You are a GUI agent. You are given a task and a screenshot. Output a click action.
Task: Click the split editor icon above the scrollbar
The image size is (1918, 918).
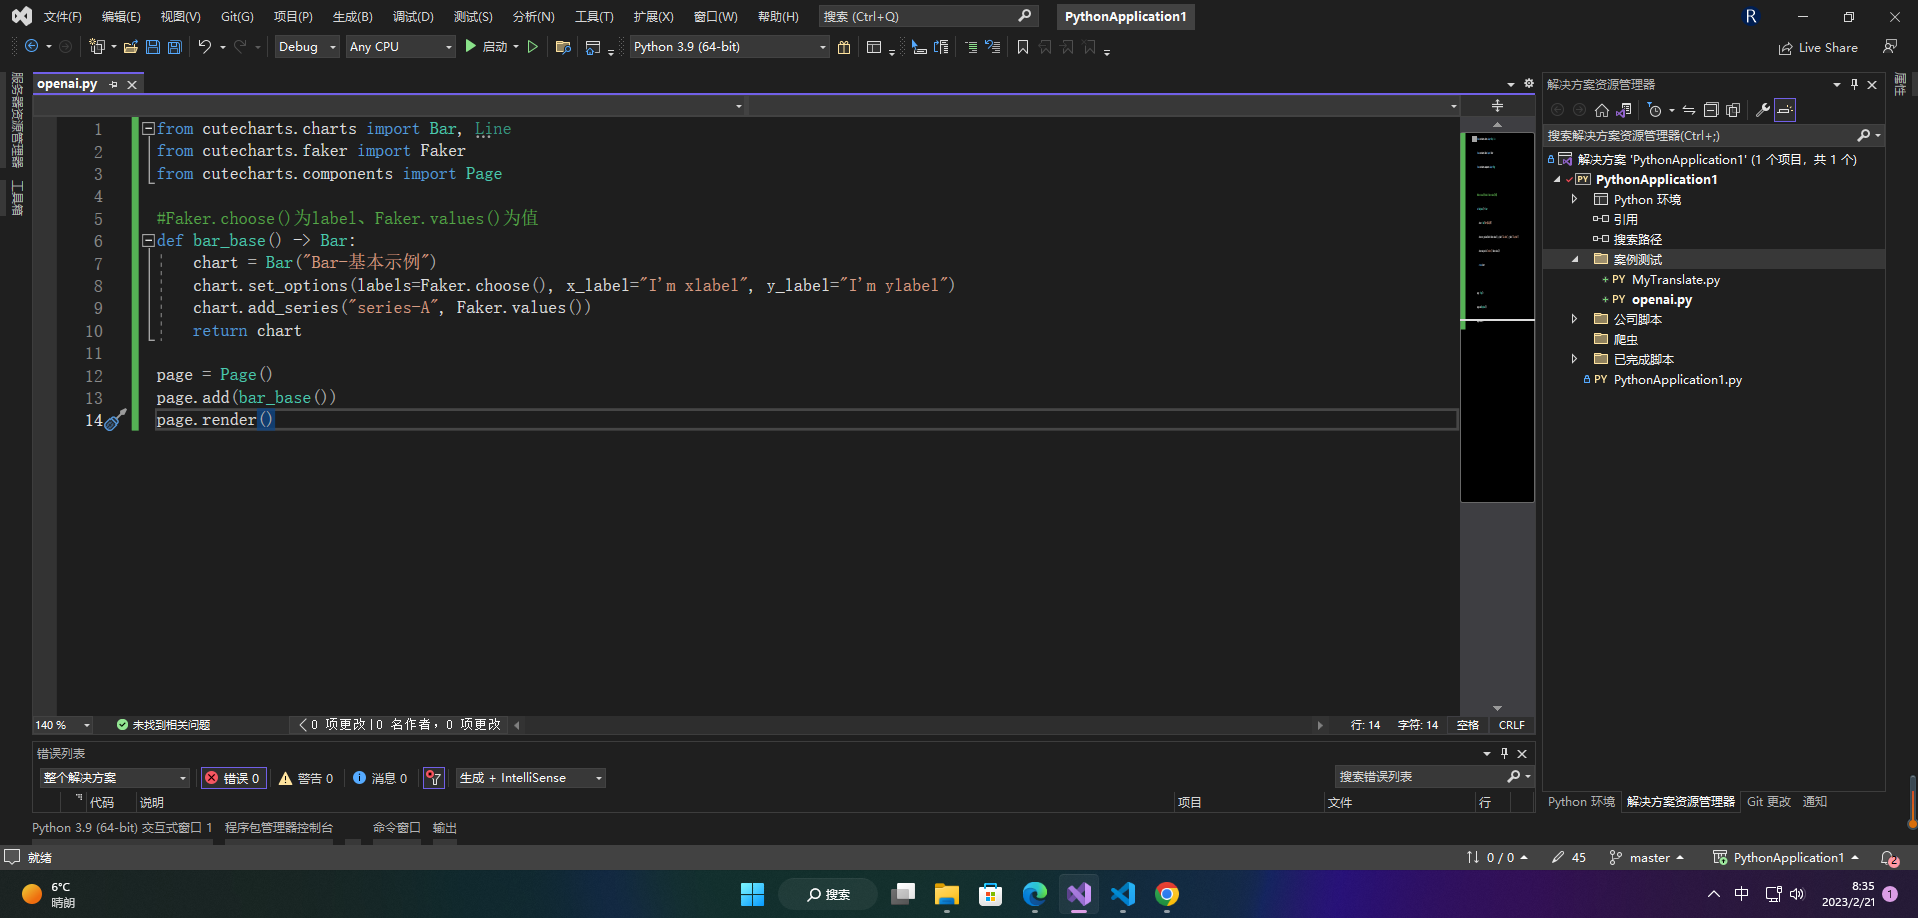[x=1497, y=105]
